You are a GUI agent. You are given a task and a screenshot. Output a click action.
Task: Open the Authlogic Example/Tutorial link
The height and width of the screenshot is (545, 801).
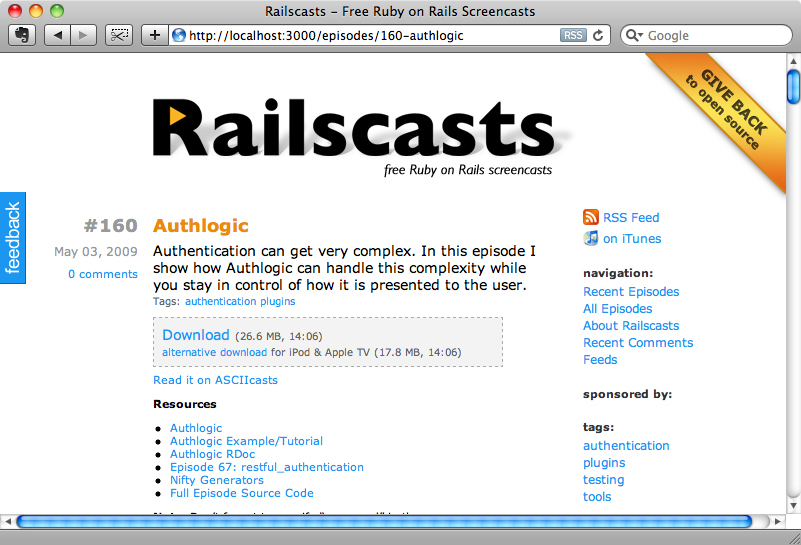pos(246,441)
